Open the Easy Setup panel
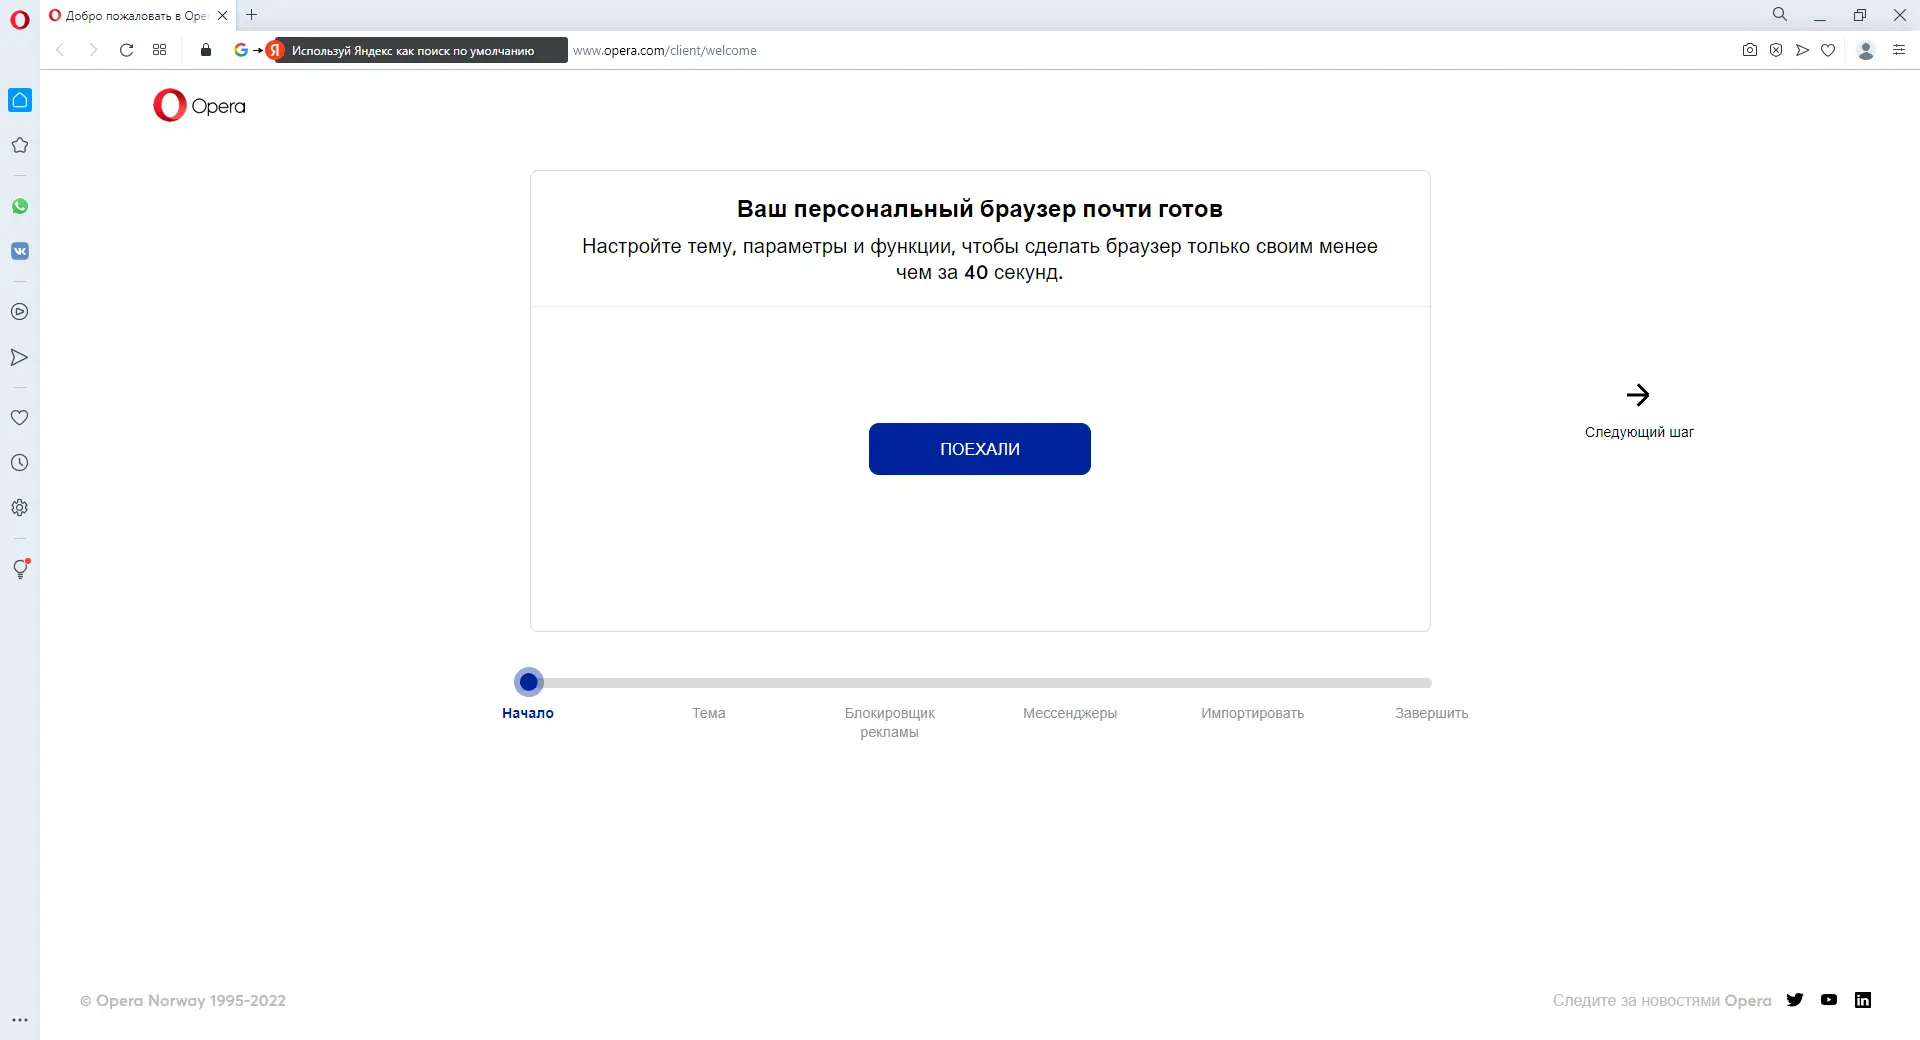The height and width of the screenshot is (1040, 1920). [1899, 50]
